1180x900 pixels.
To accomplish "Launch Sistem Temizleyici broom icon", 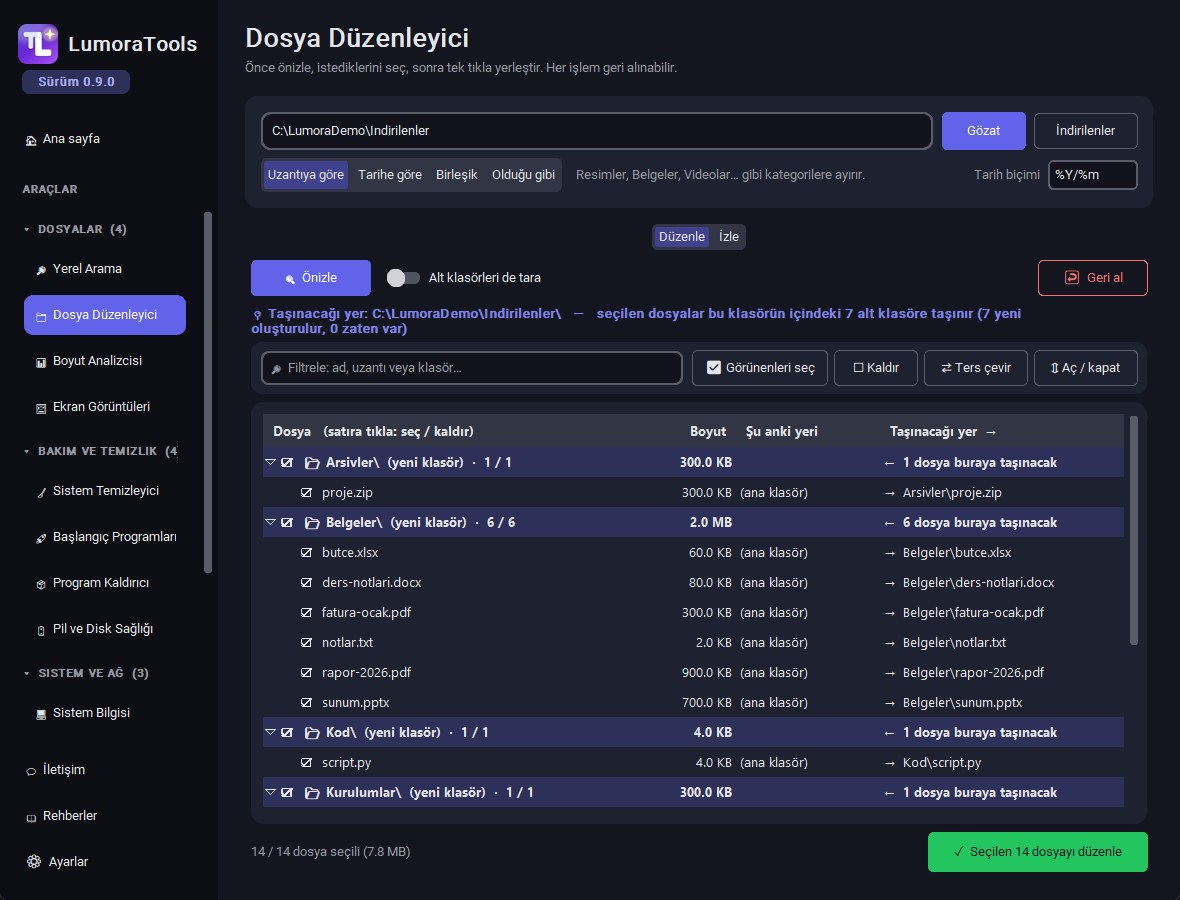I will 41,492.
